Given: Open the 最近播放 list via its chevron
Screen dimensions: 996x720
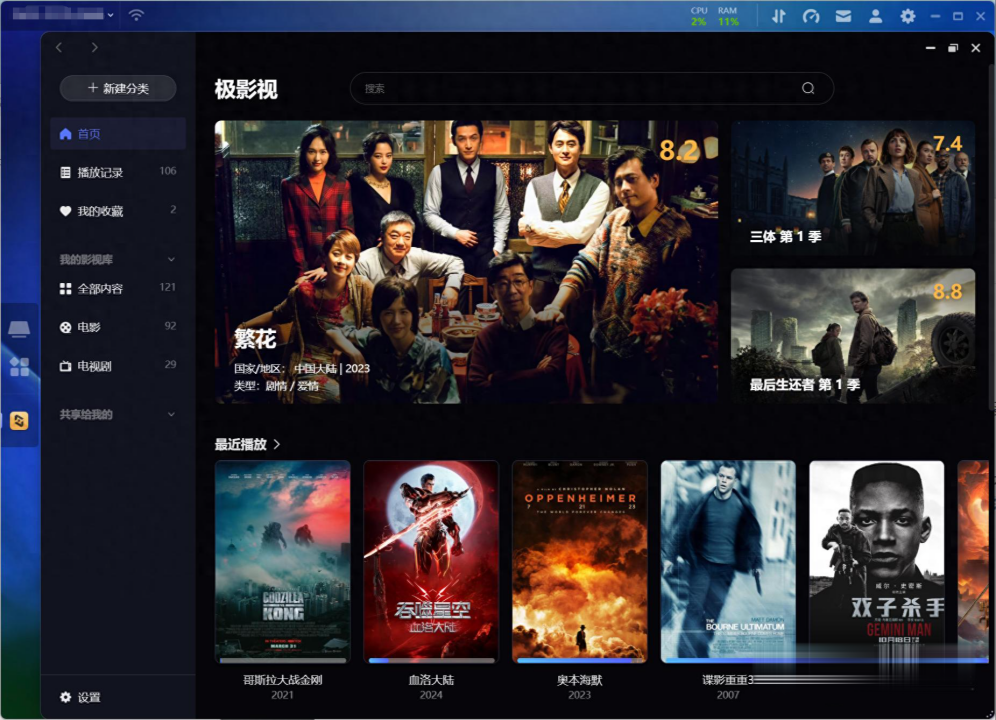Looking at the screenshot, I should [x=277, y=444].
